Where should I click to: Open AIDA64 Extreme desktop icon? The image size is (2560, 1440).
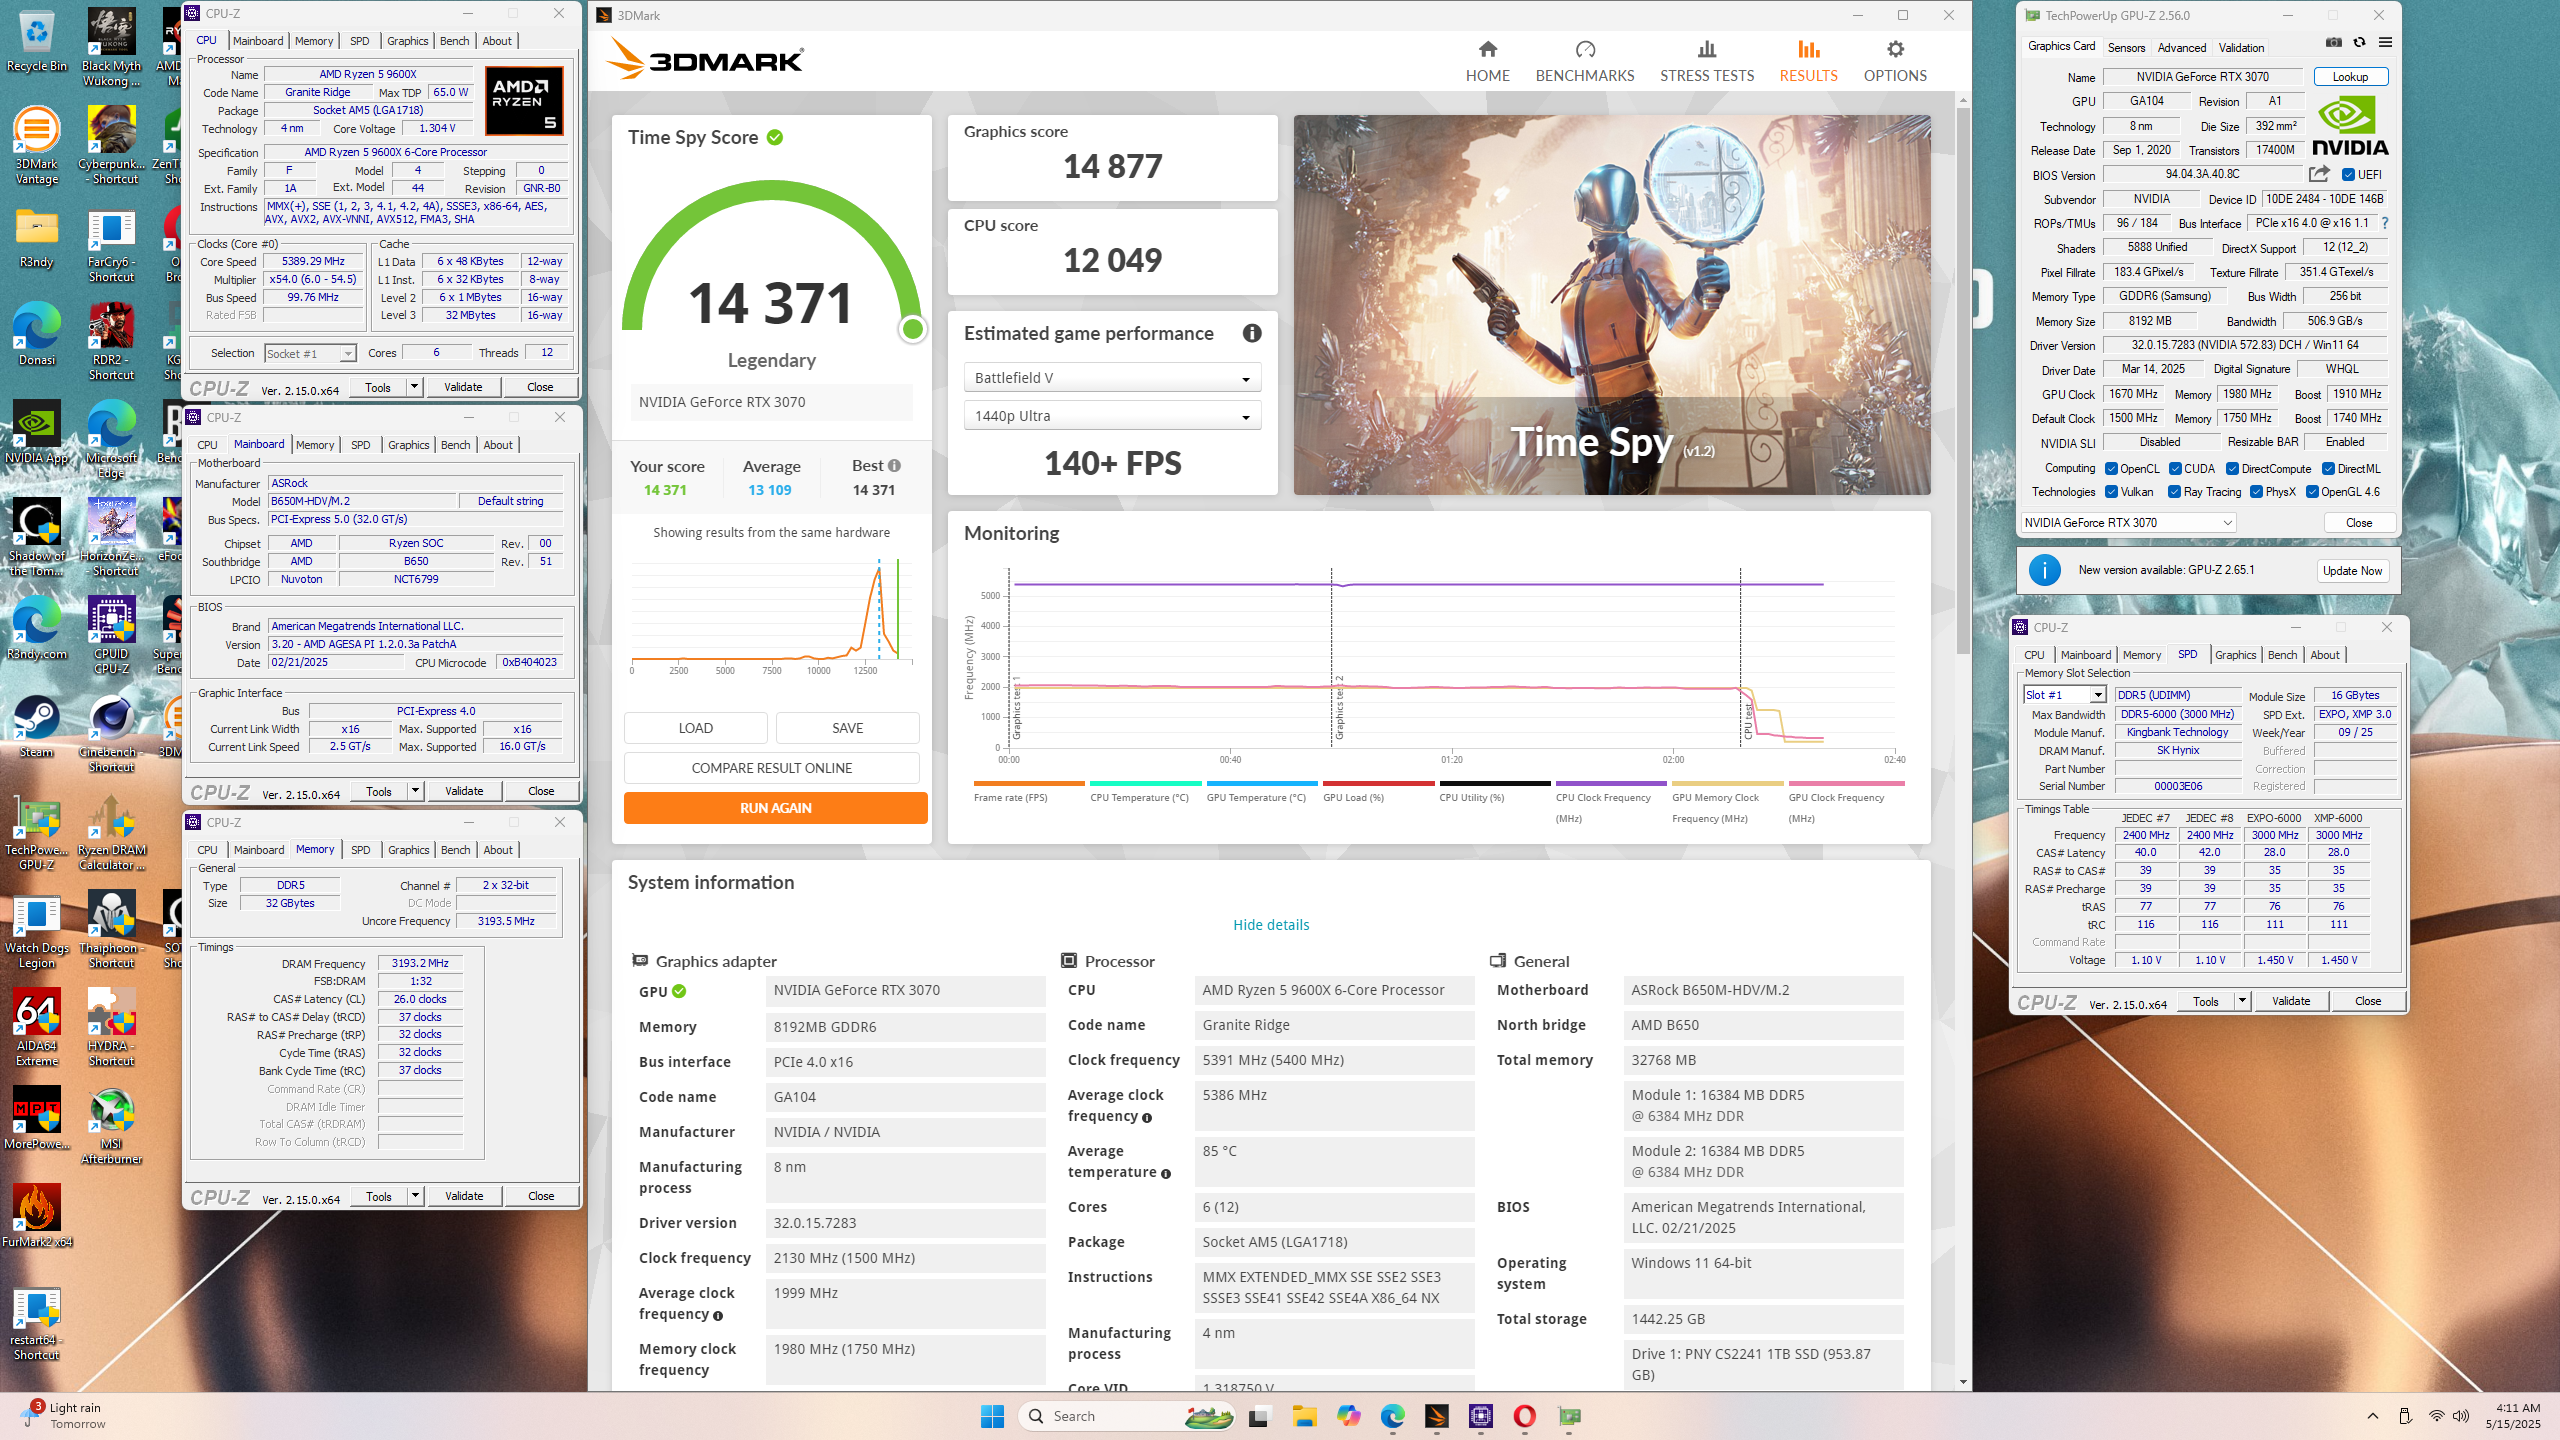pyautogui.click(x=37, y=1028)
